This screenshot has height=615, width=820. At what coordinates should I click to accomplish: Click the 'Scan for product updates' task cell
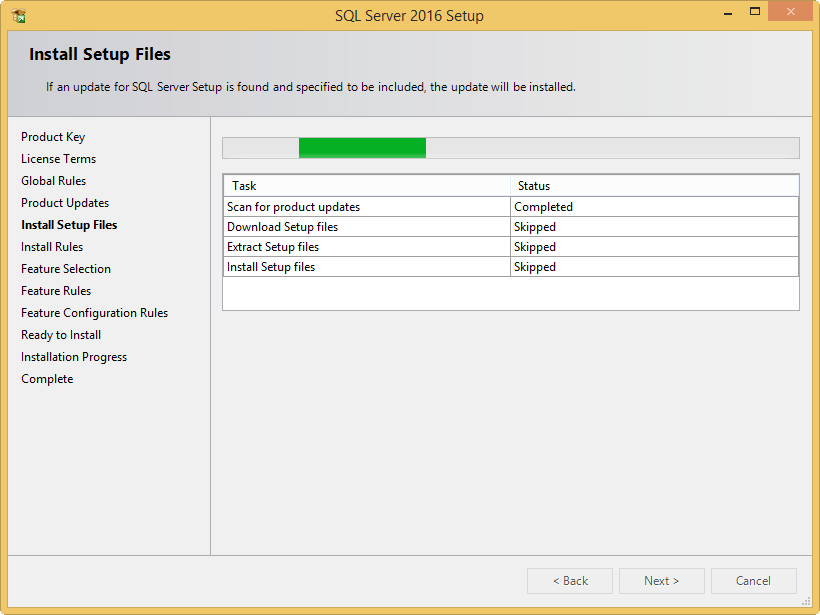point(367,207)
